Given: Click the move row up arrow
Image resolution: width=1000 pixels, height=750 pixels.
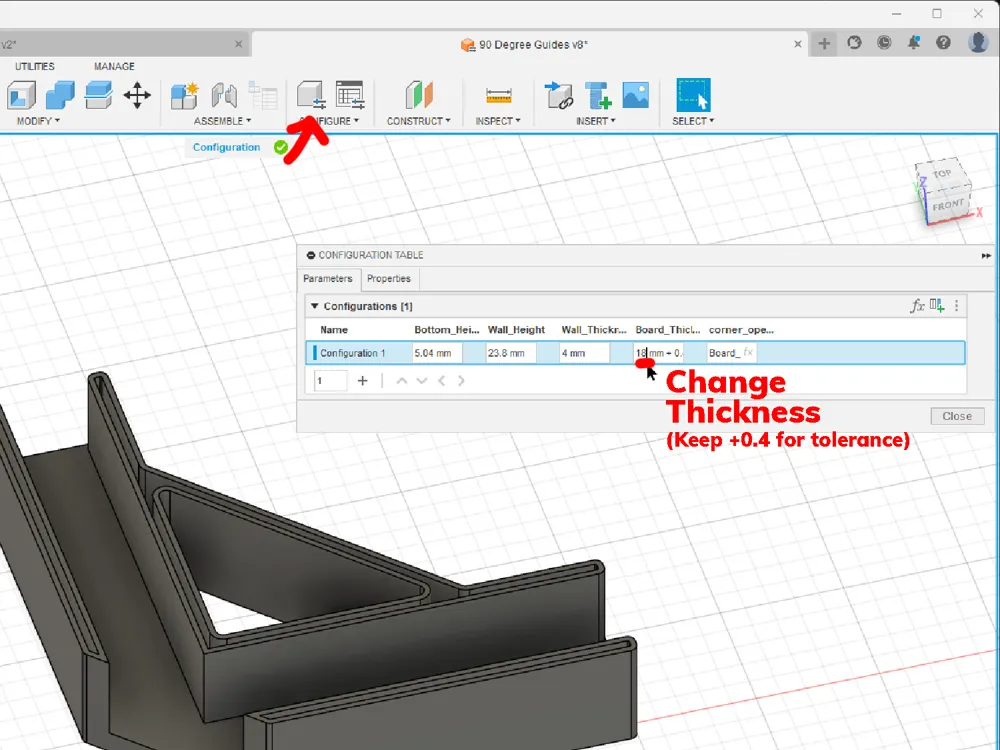Looking at the screenshot, I should click(x=402, y=381).
